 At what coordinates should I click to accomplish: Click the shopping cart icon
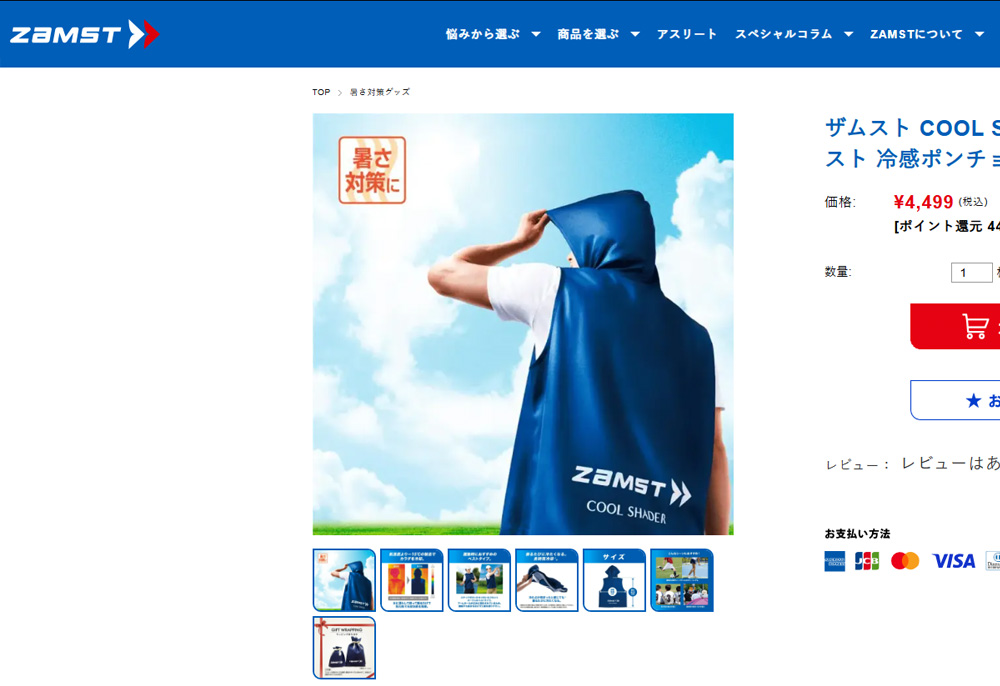(974, 326)
